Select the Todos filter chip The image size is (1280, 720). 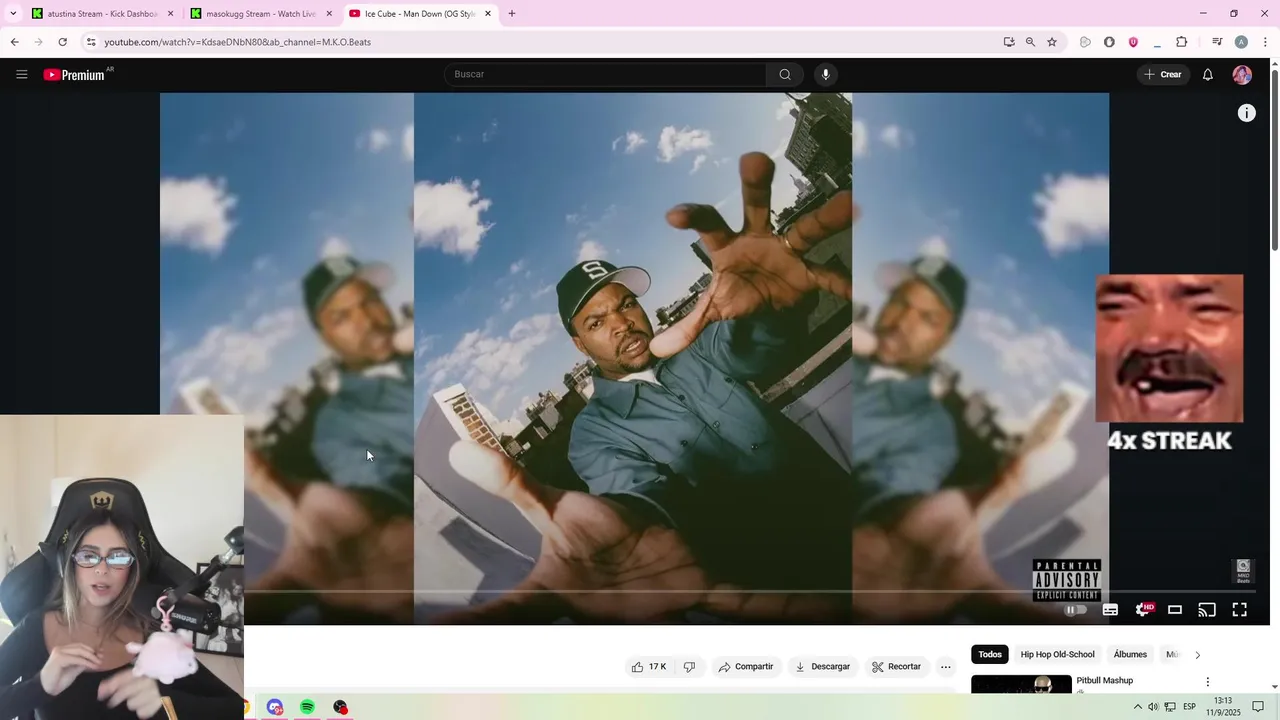990,655
